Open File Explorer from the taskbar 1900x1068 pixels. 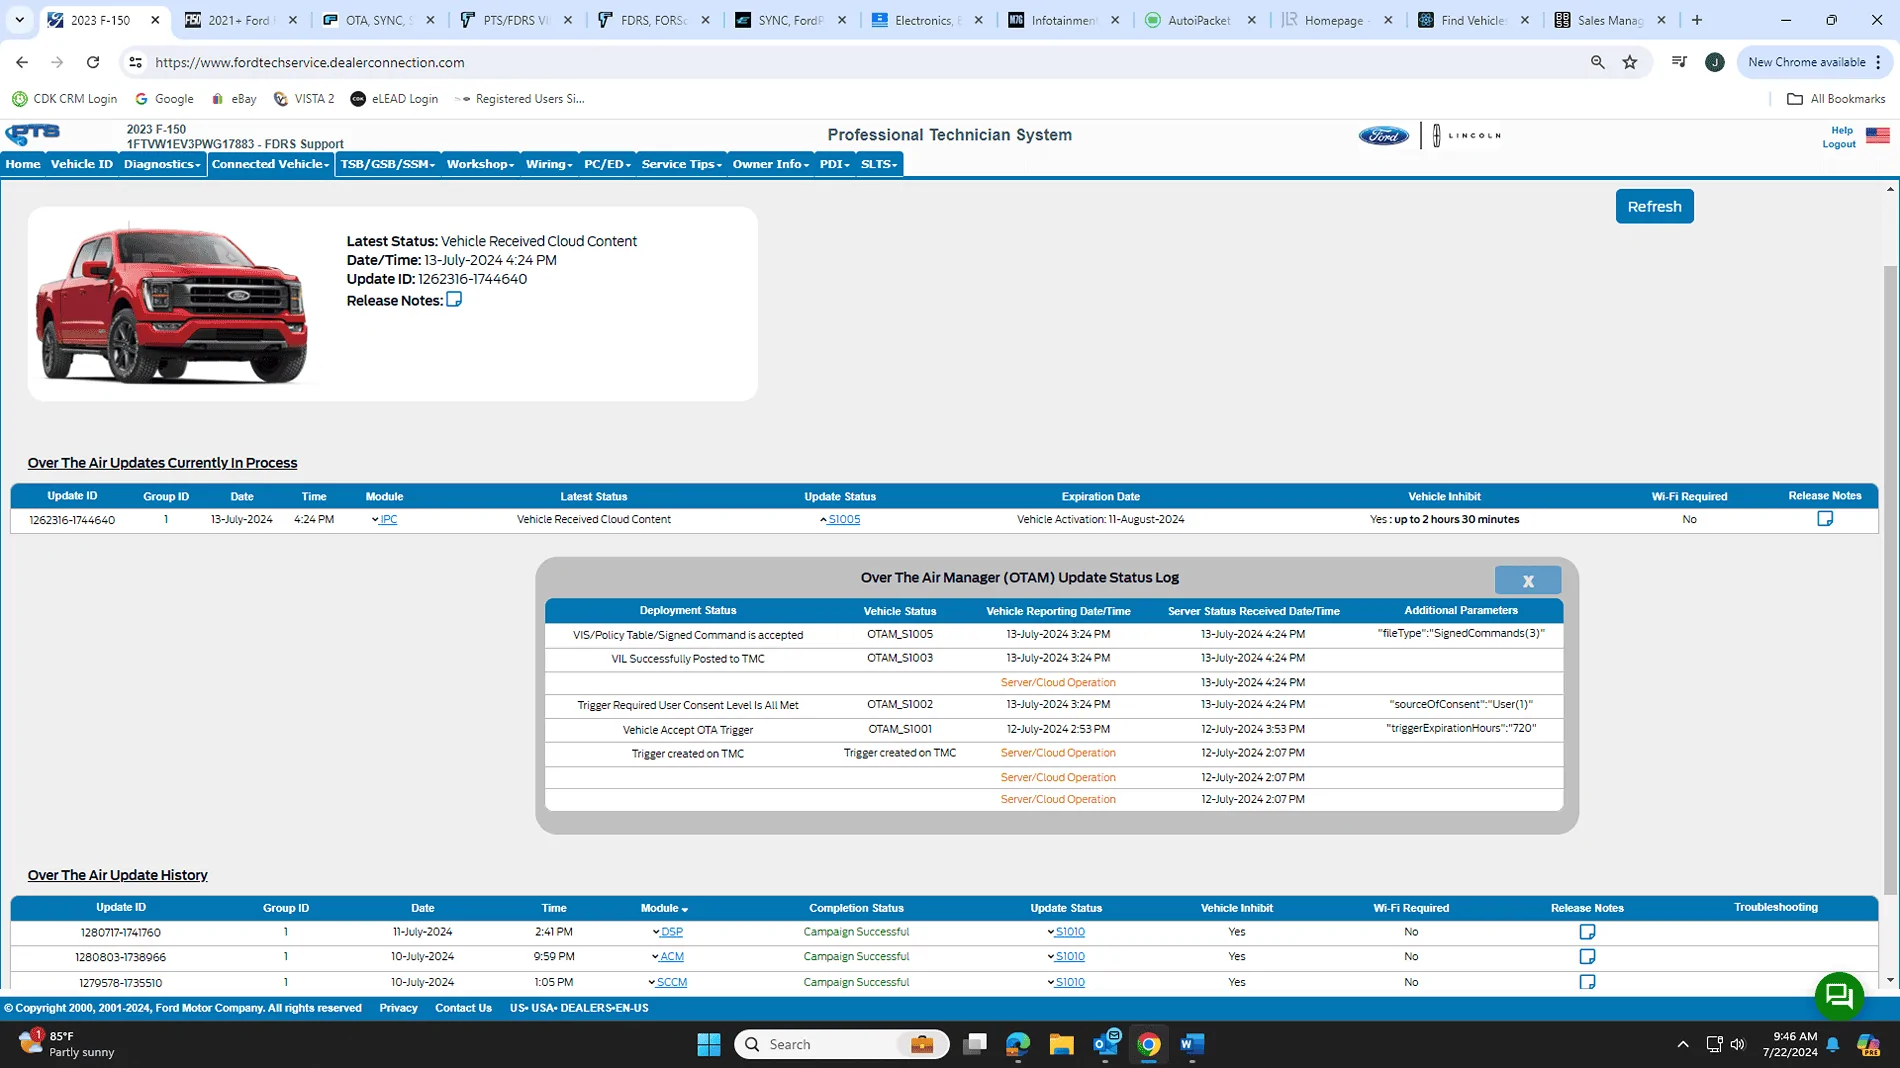click(x=1061, y=1044)
